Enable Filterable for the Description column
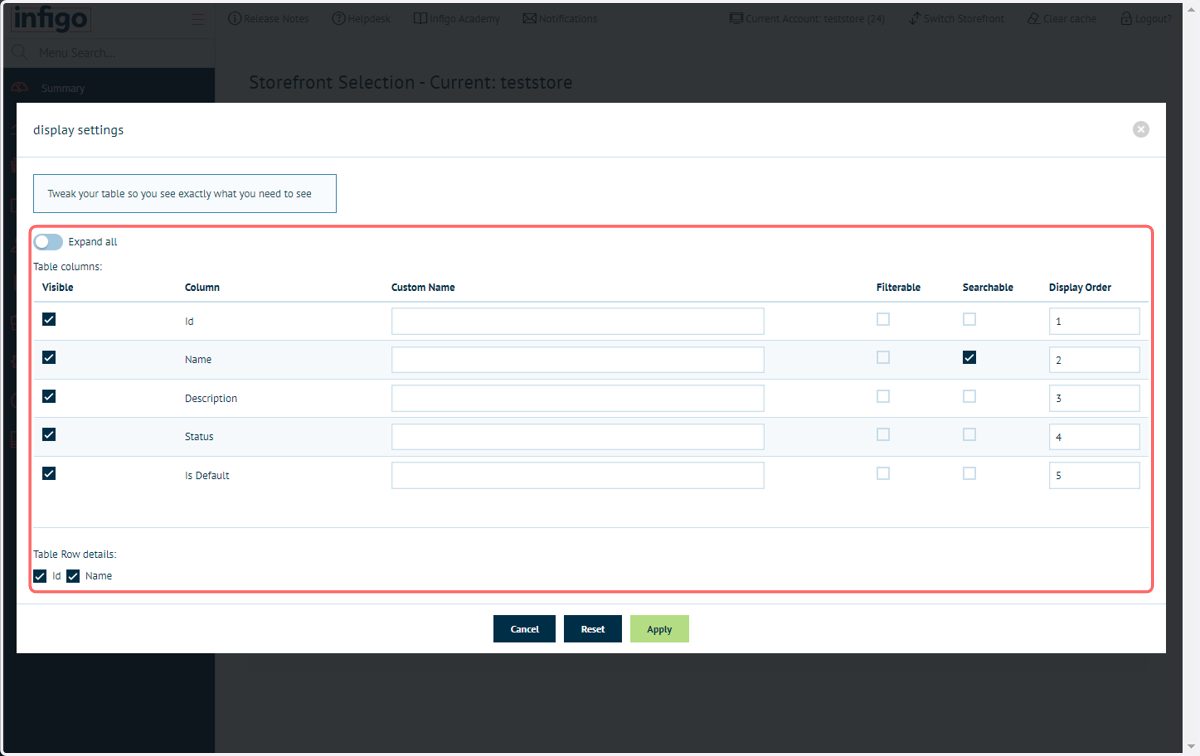Viewport: 1200px width, 756px height. [x=883, y=396]
